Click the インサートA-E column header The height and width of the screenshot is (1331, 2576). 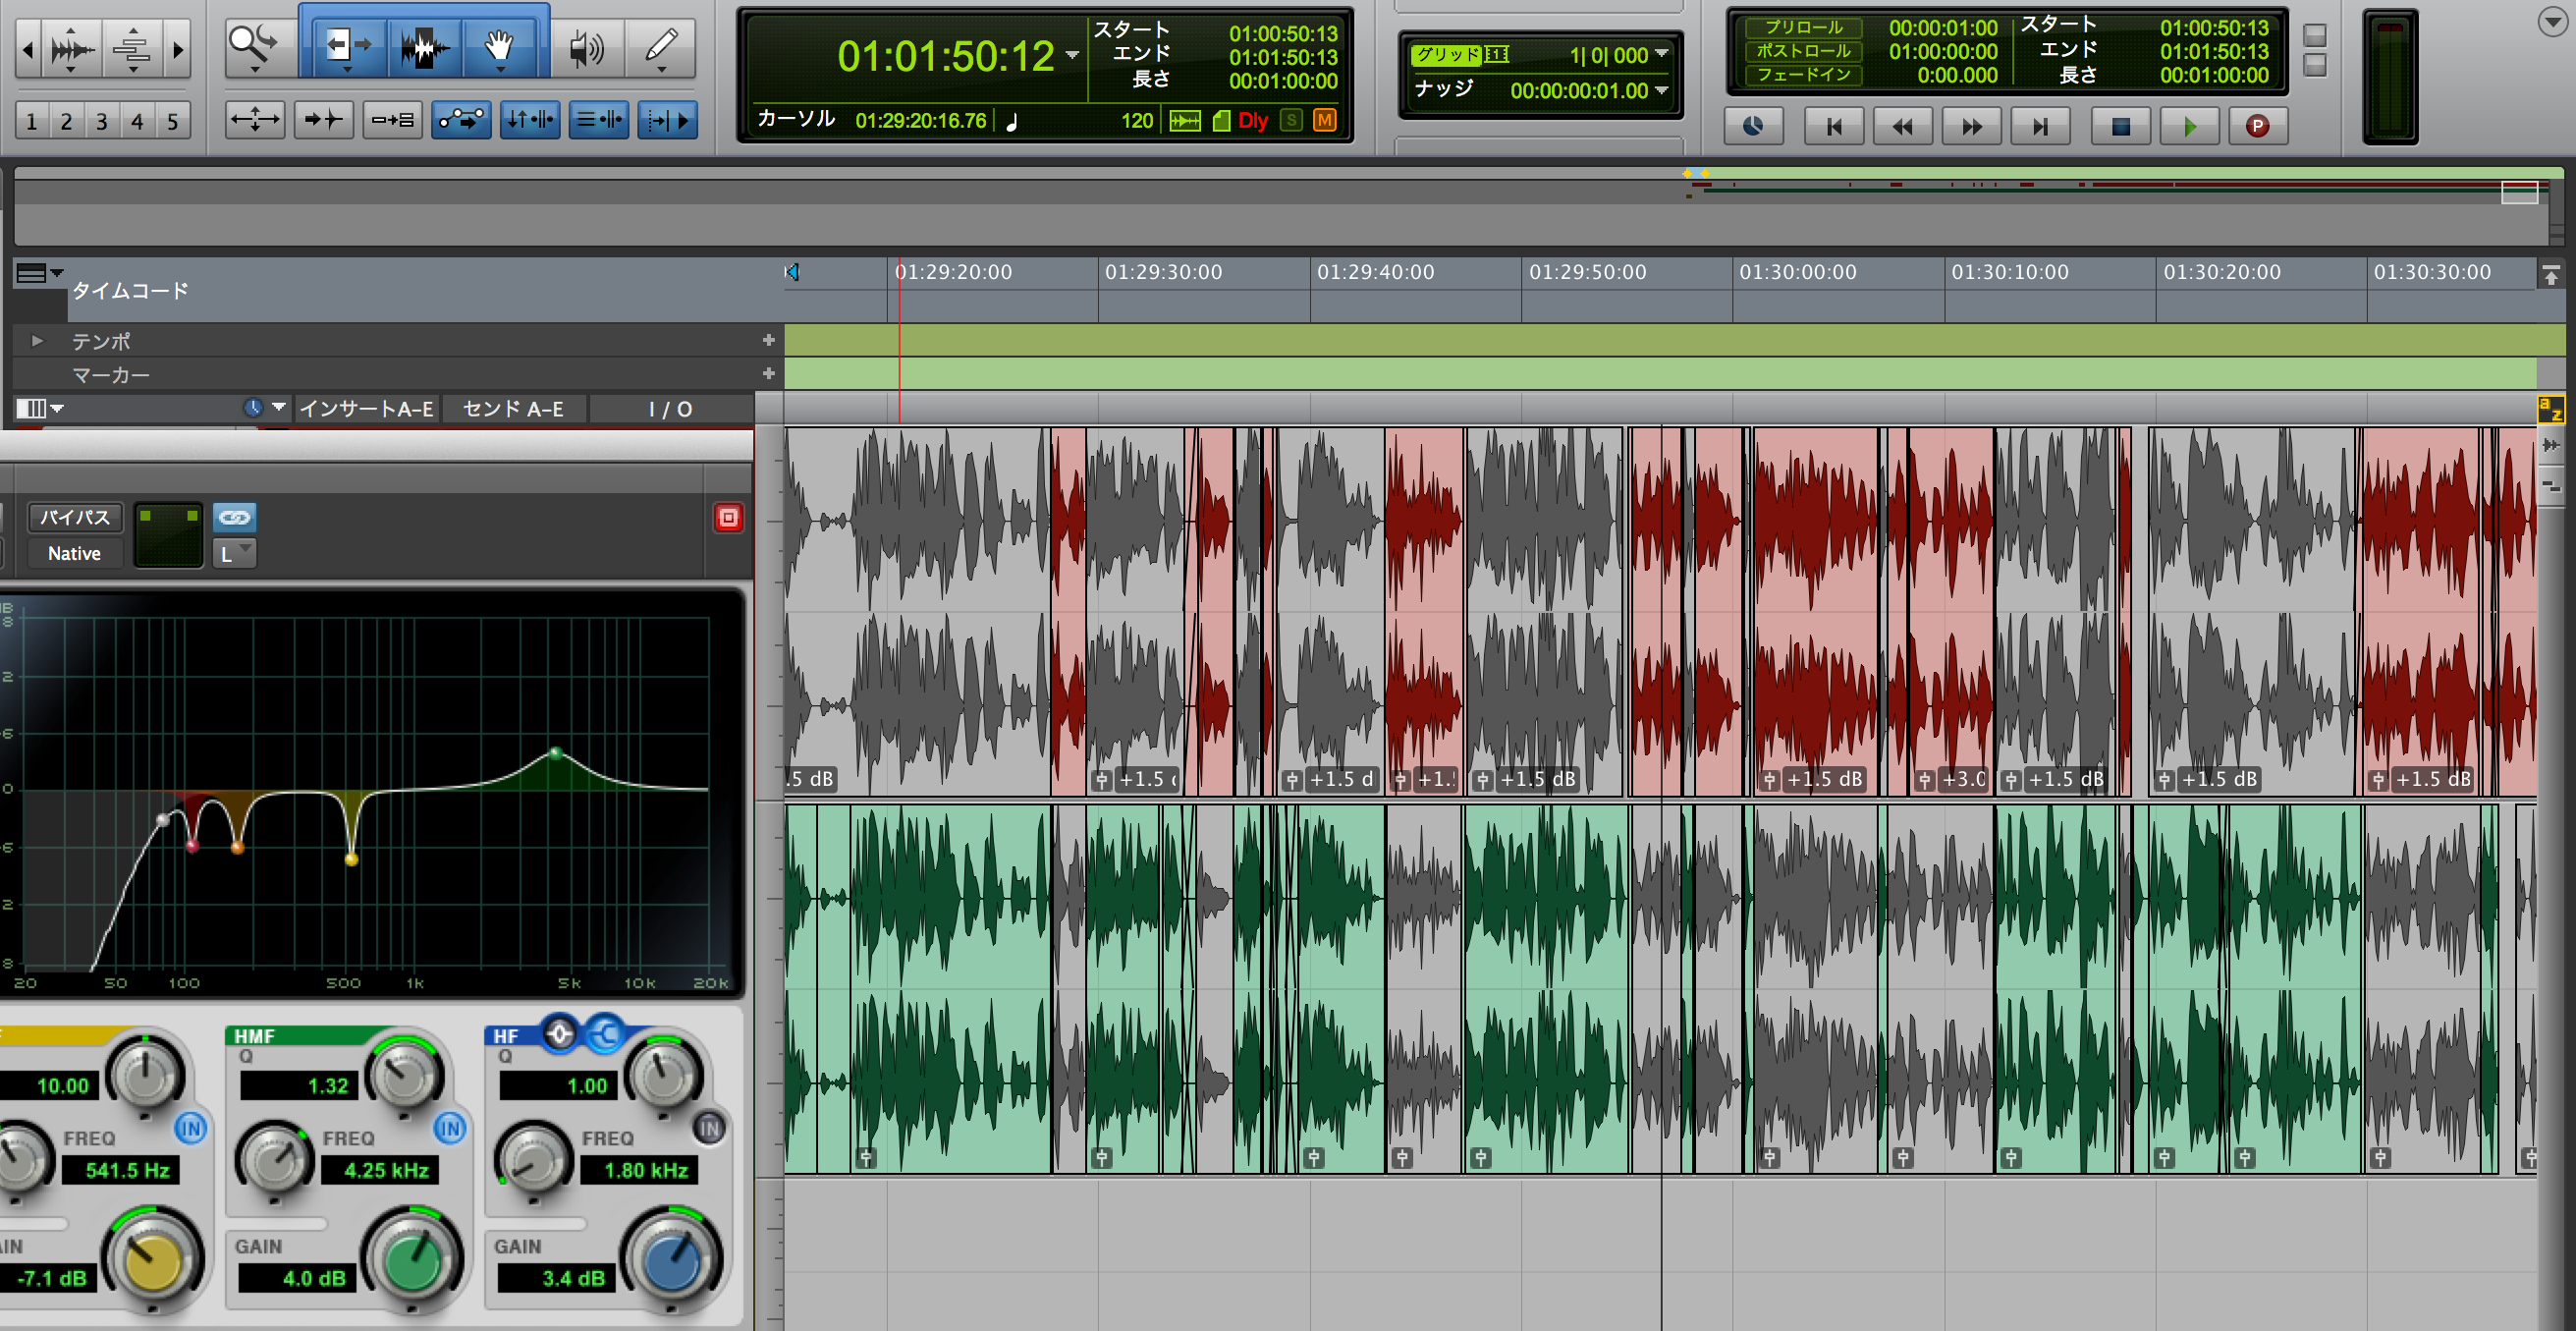pyautogui.click(x=366, y=409)
